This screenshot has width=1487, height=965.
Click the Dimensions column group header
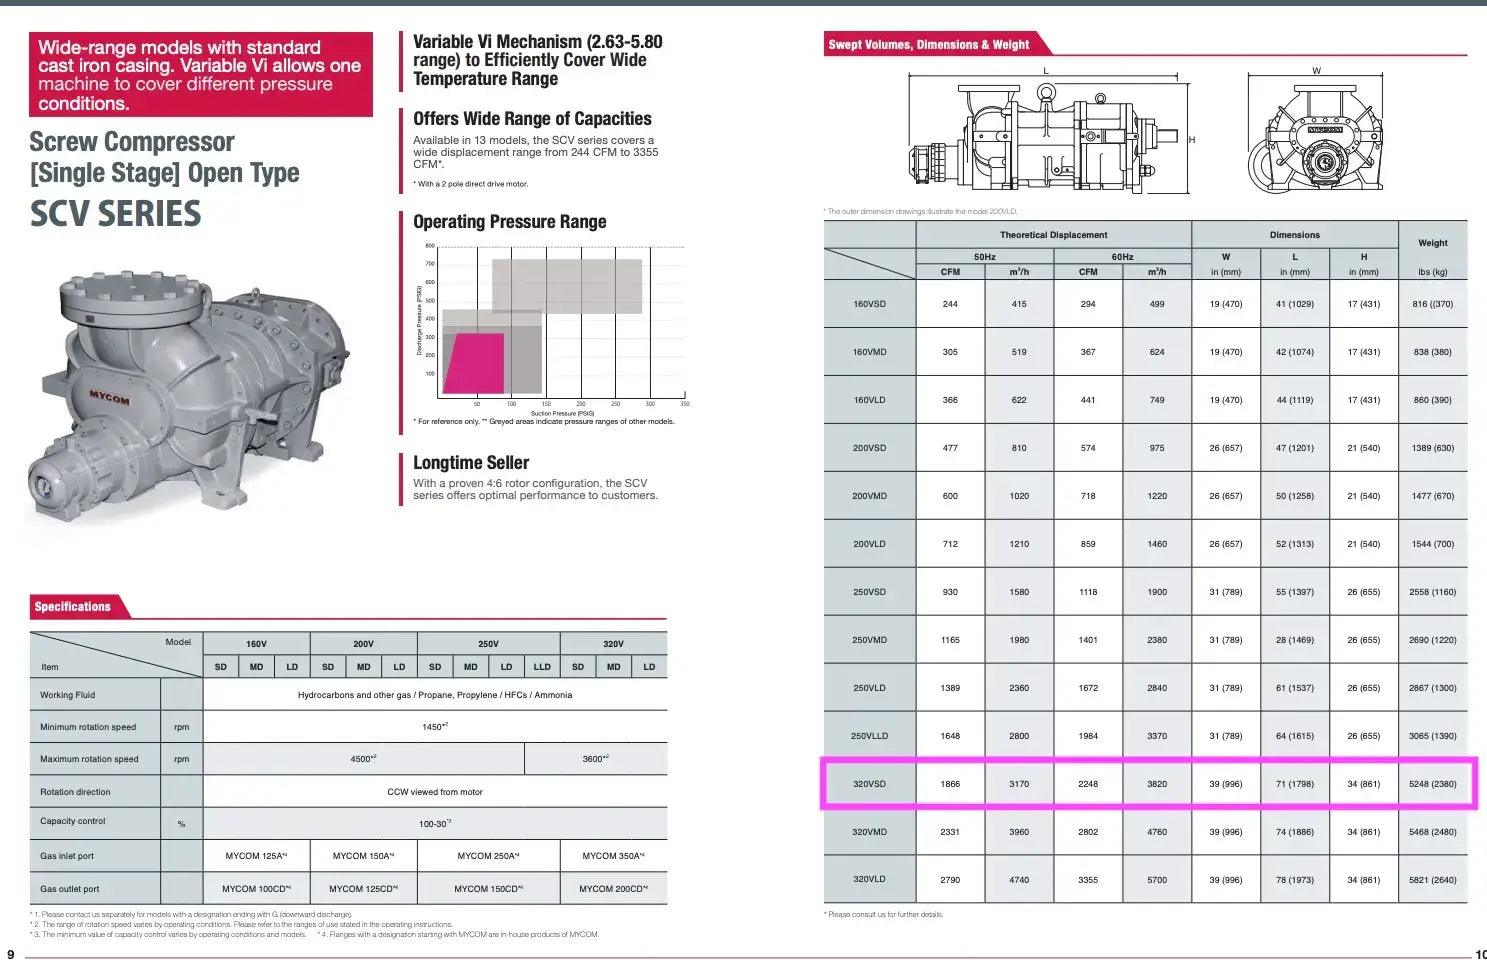tap(1294, 235)
